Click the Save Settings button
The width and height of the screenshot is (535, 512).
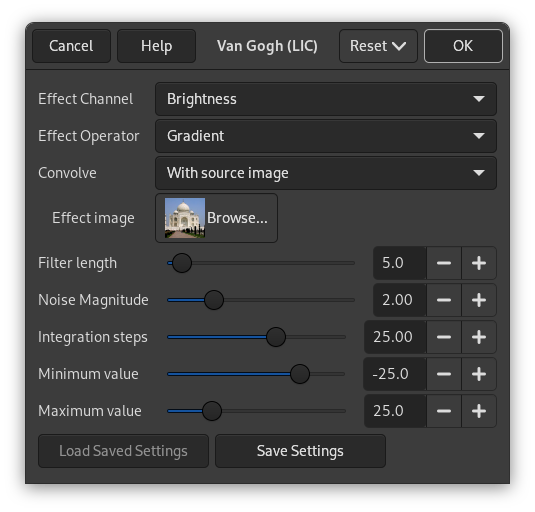[300, 451]
